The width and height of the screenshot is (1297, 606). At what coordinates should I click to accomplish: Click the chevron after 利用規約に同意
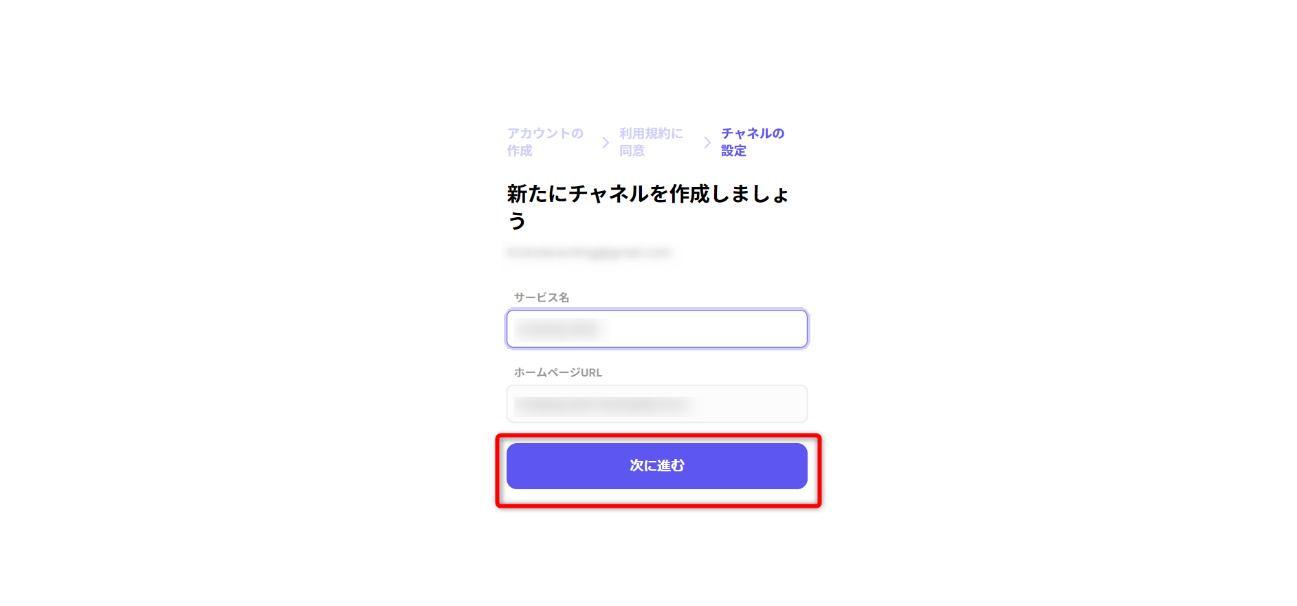click(707, 143)
